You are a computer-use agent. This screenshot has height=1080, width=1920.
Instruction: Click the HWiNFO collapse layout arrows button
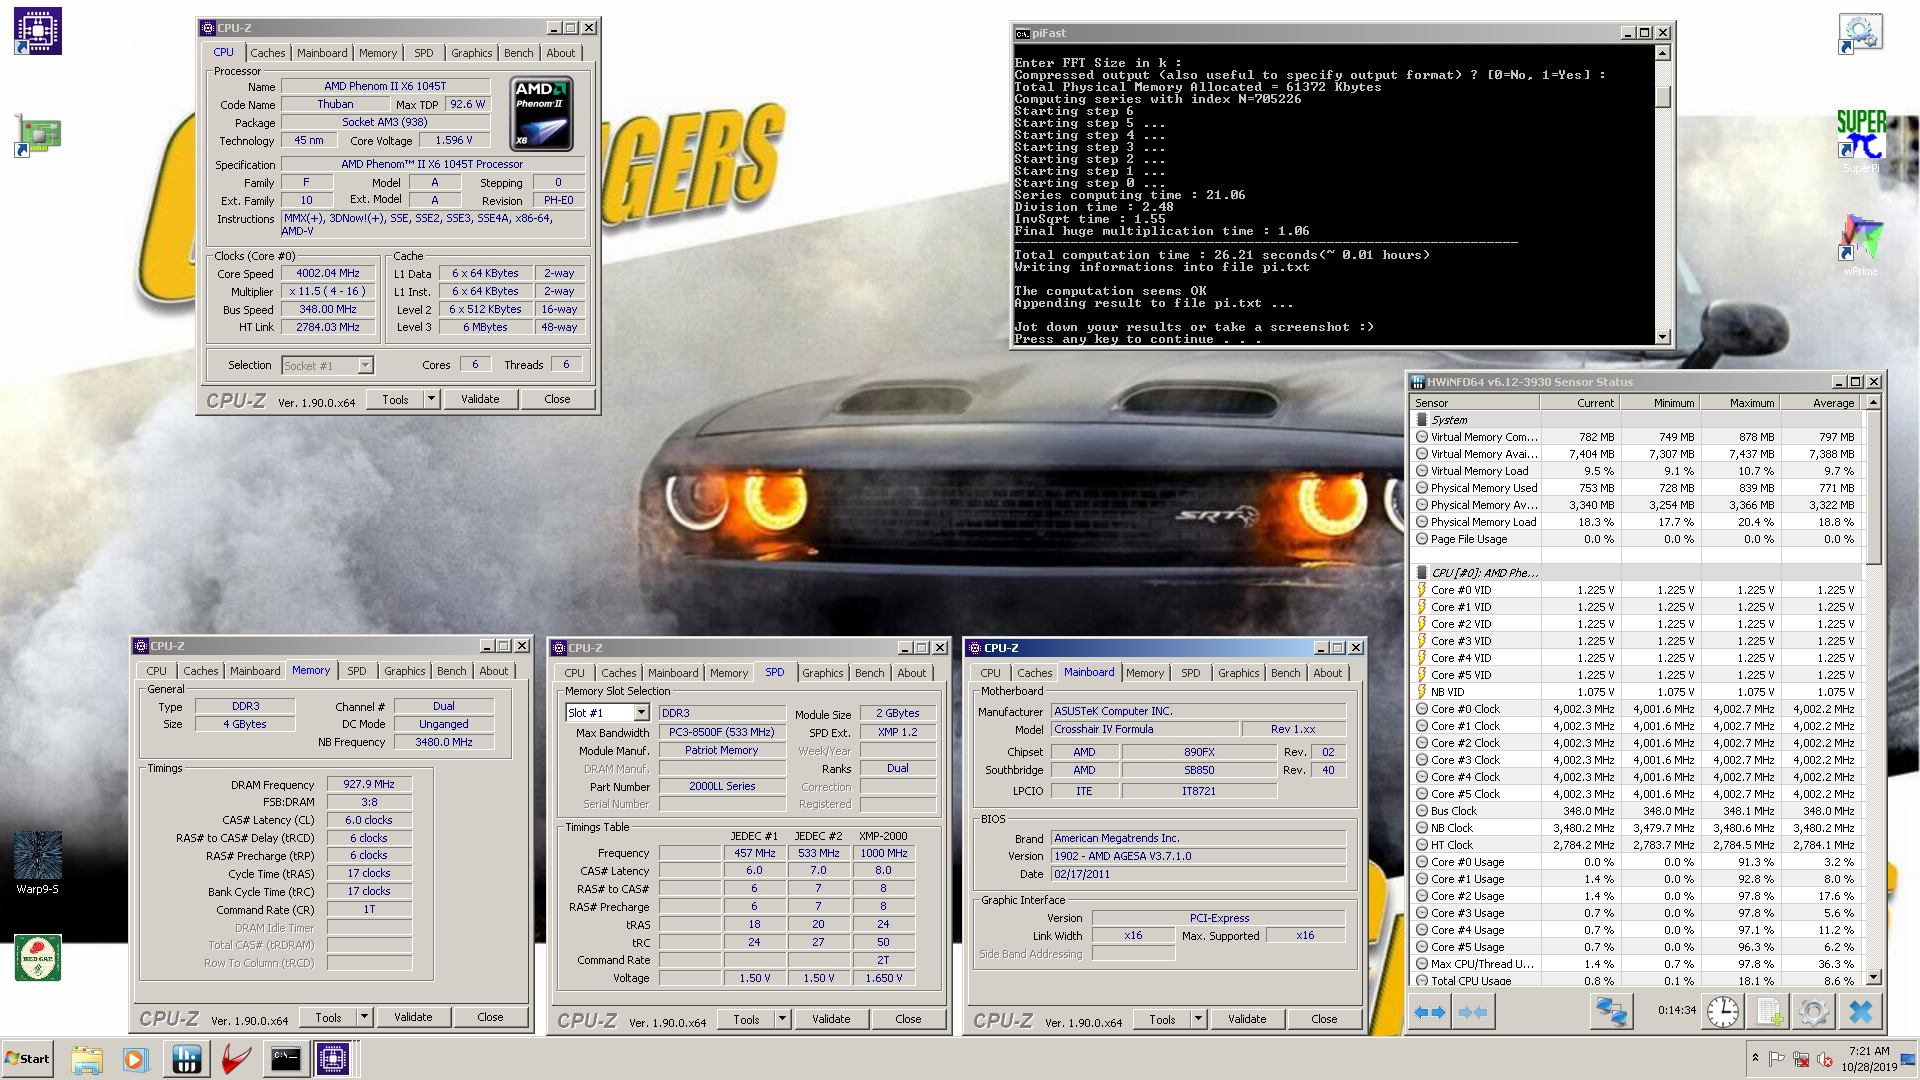[1473, 1012]
